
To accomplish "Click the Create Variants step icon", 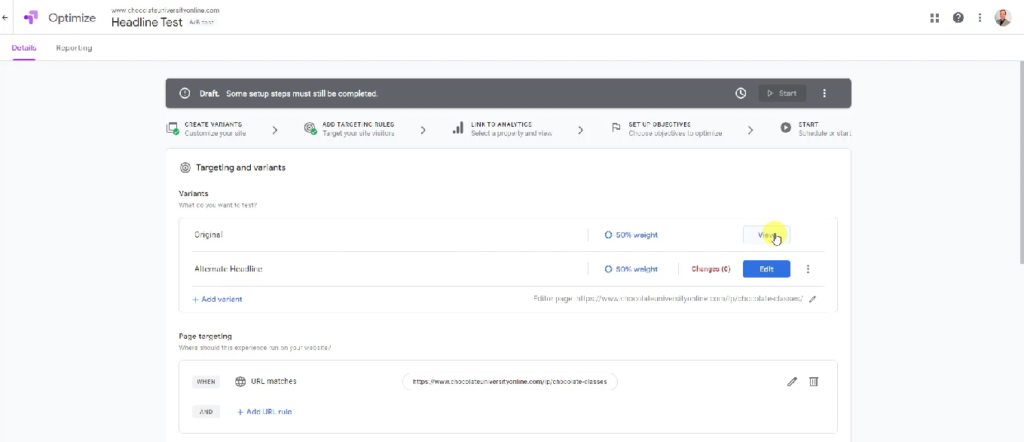I will [172, 129].
